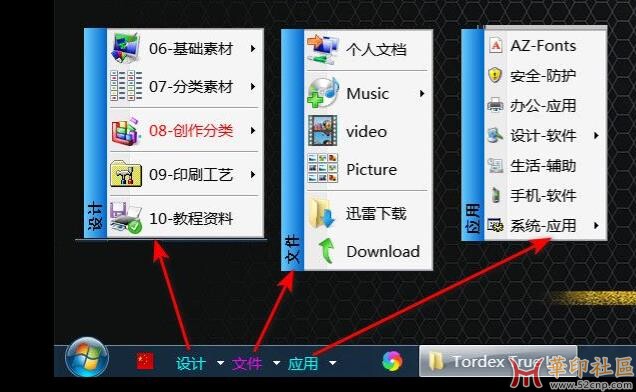Screen dimensions: 636x392
Task: Click the Music disc icon
Action: pyautogui.click(x=323, y=93)
